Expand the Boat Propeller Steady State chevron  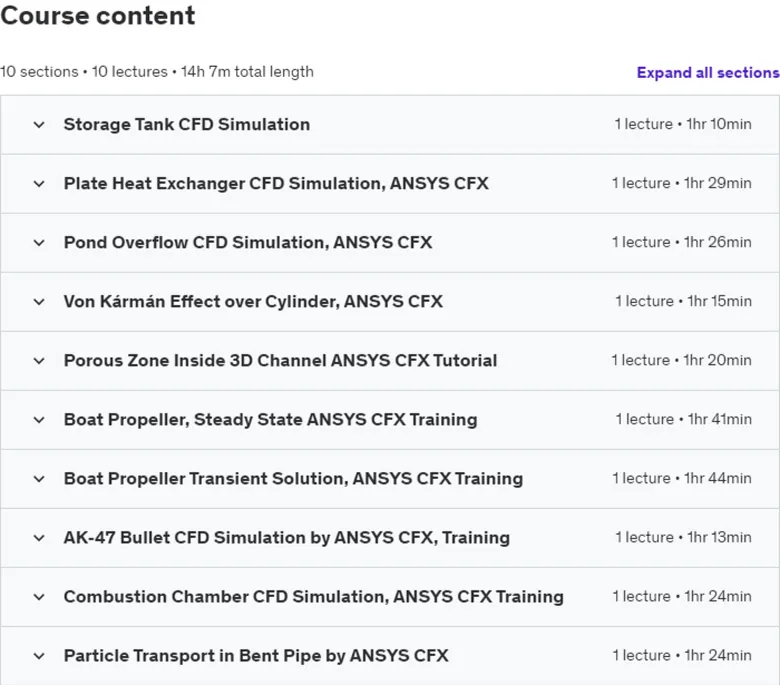point(39,420)
